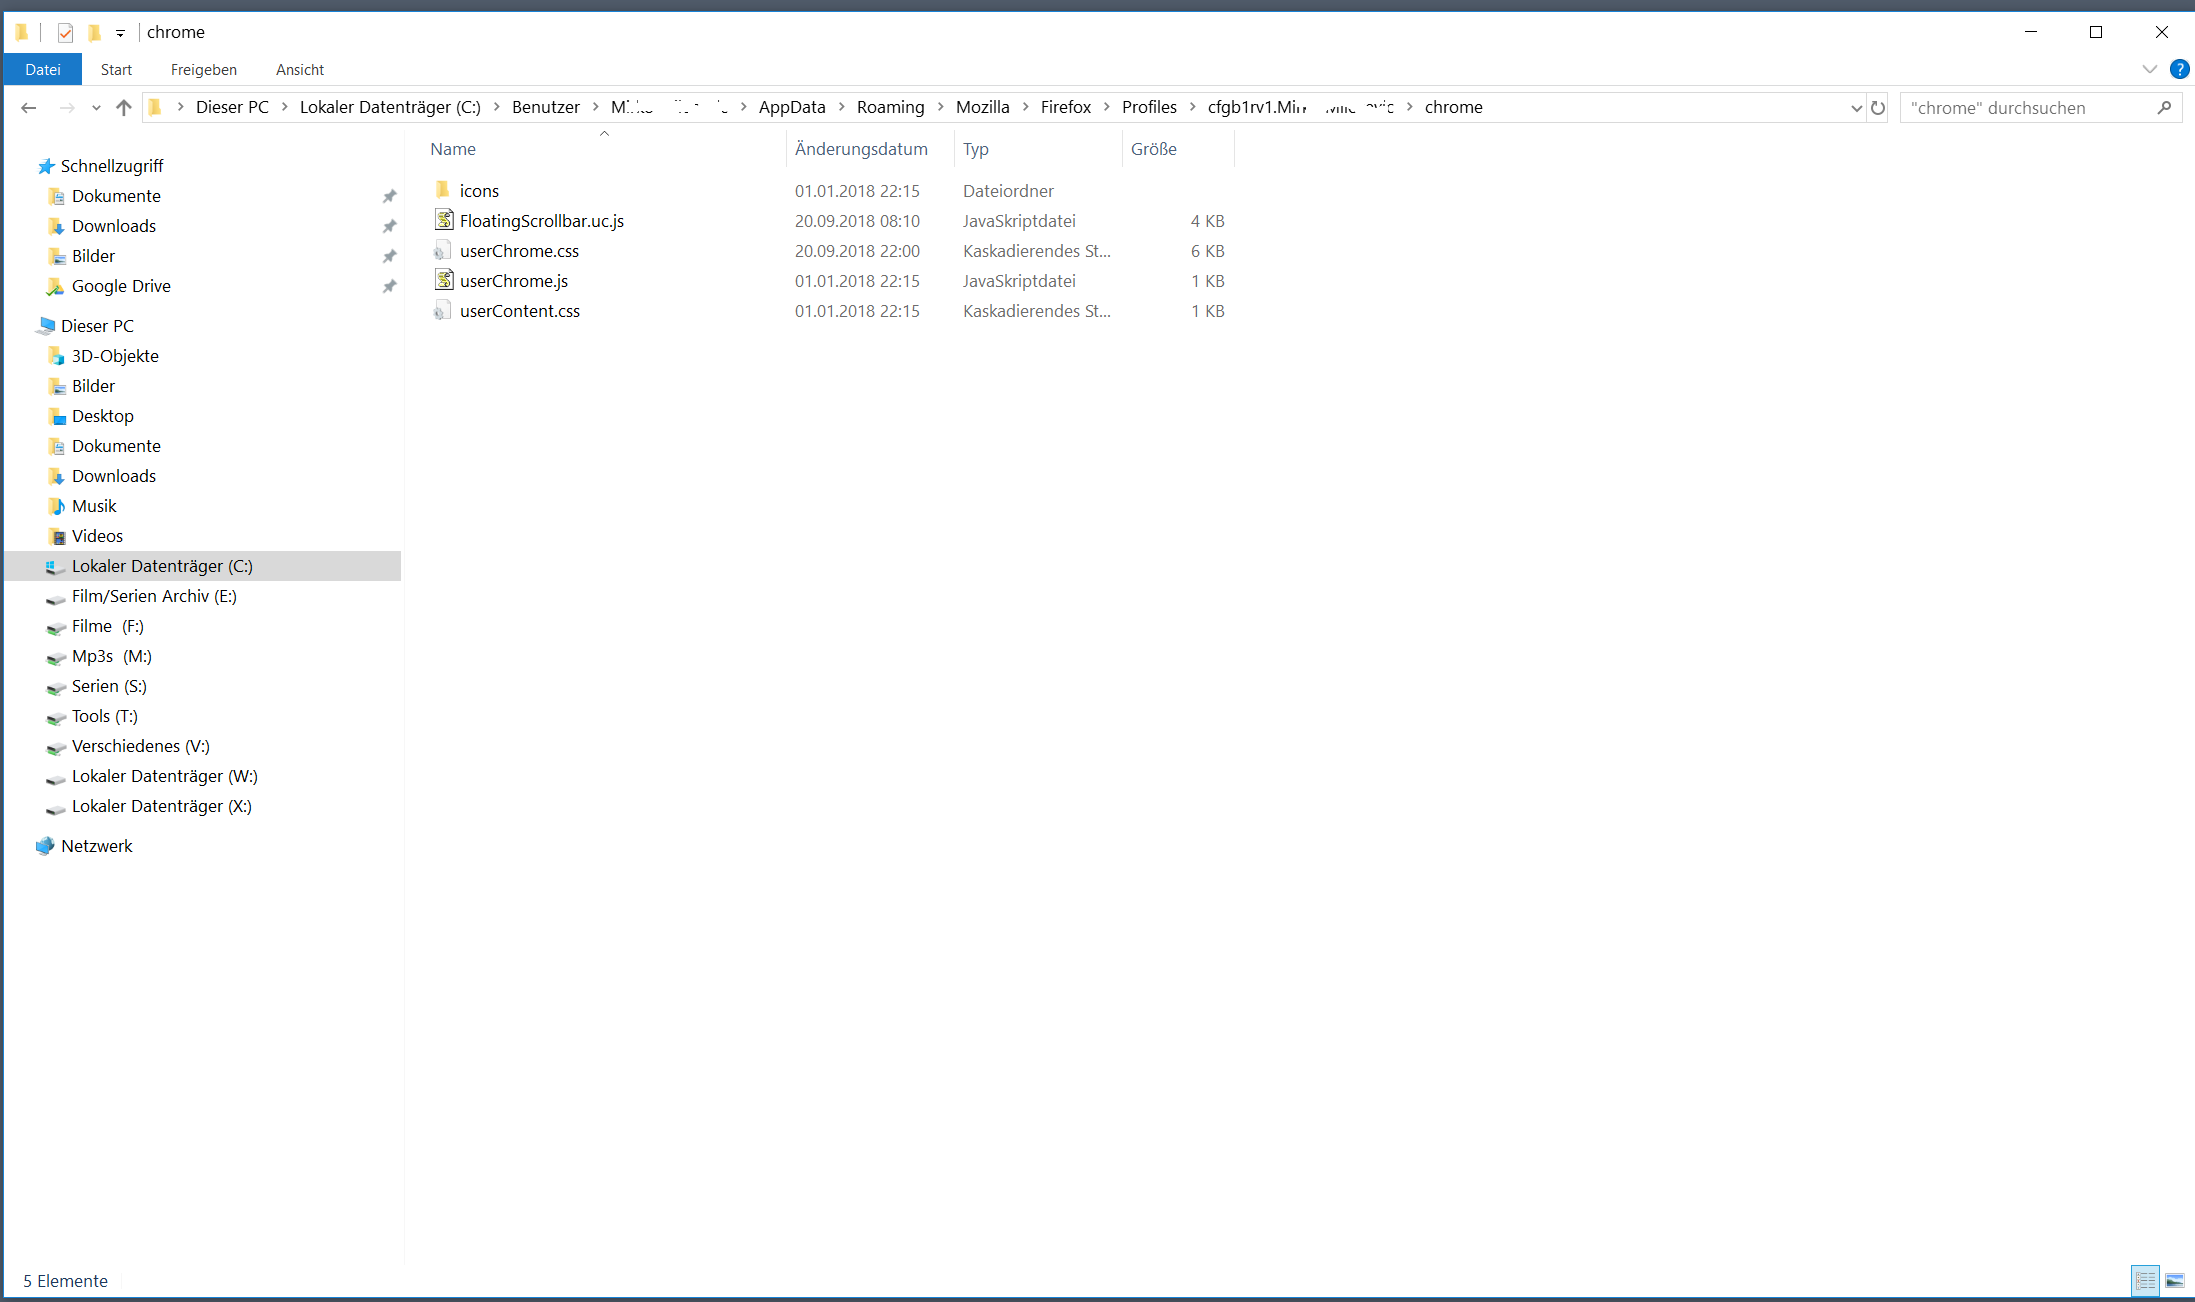Image resolution: width=2195 pixels, height=1302 pixels.
Task: Select the FloatingScrollbar.uc.js file icon
Action: 444,220
